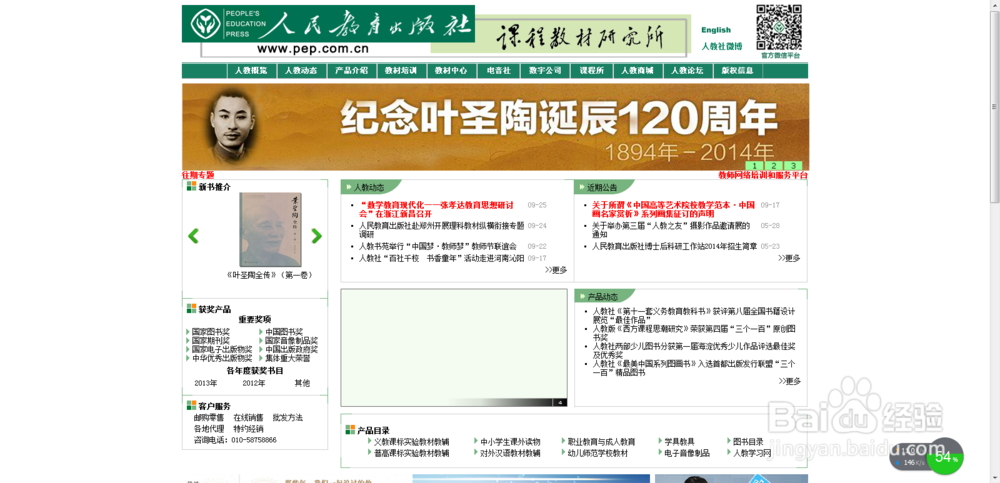1000x483 pixels.
Task: Switch banner to slide 3
Action: tap(793, 166)
